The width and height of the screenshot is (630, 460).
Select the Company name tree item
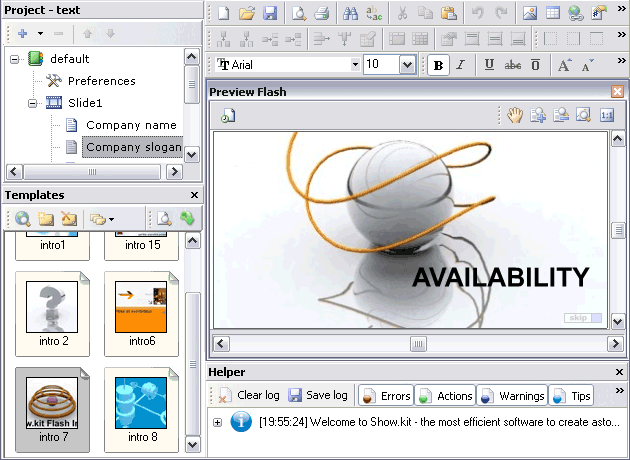click(131, 125)
